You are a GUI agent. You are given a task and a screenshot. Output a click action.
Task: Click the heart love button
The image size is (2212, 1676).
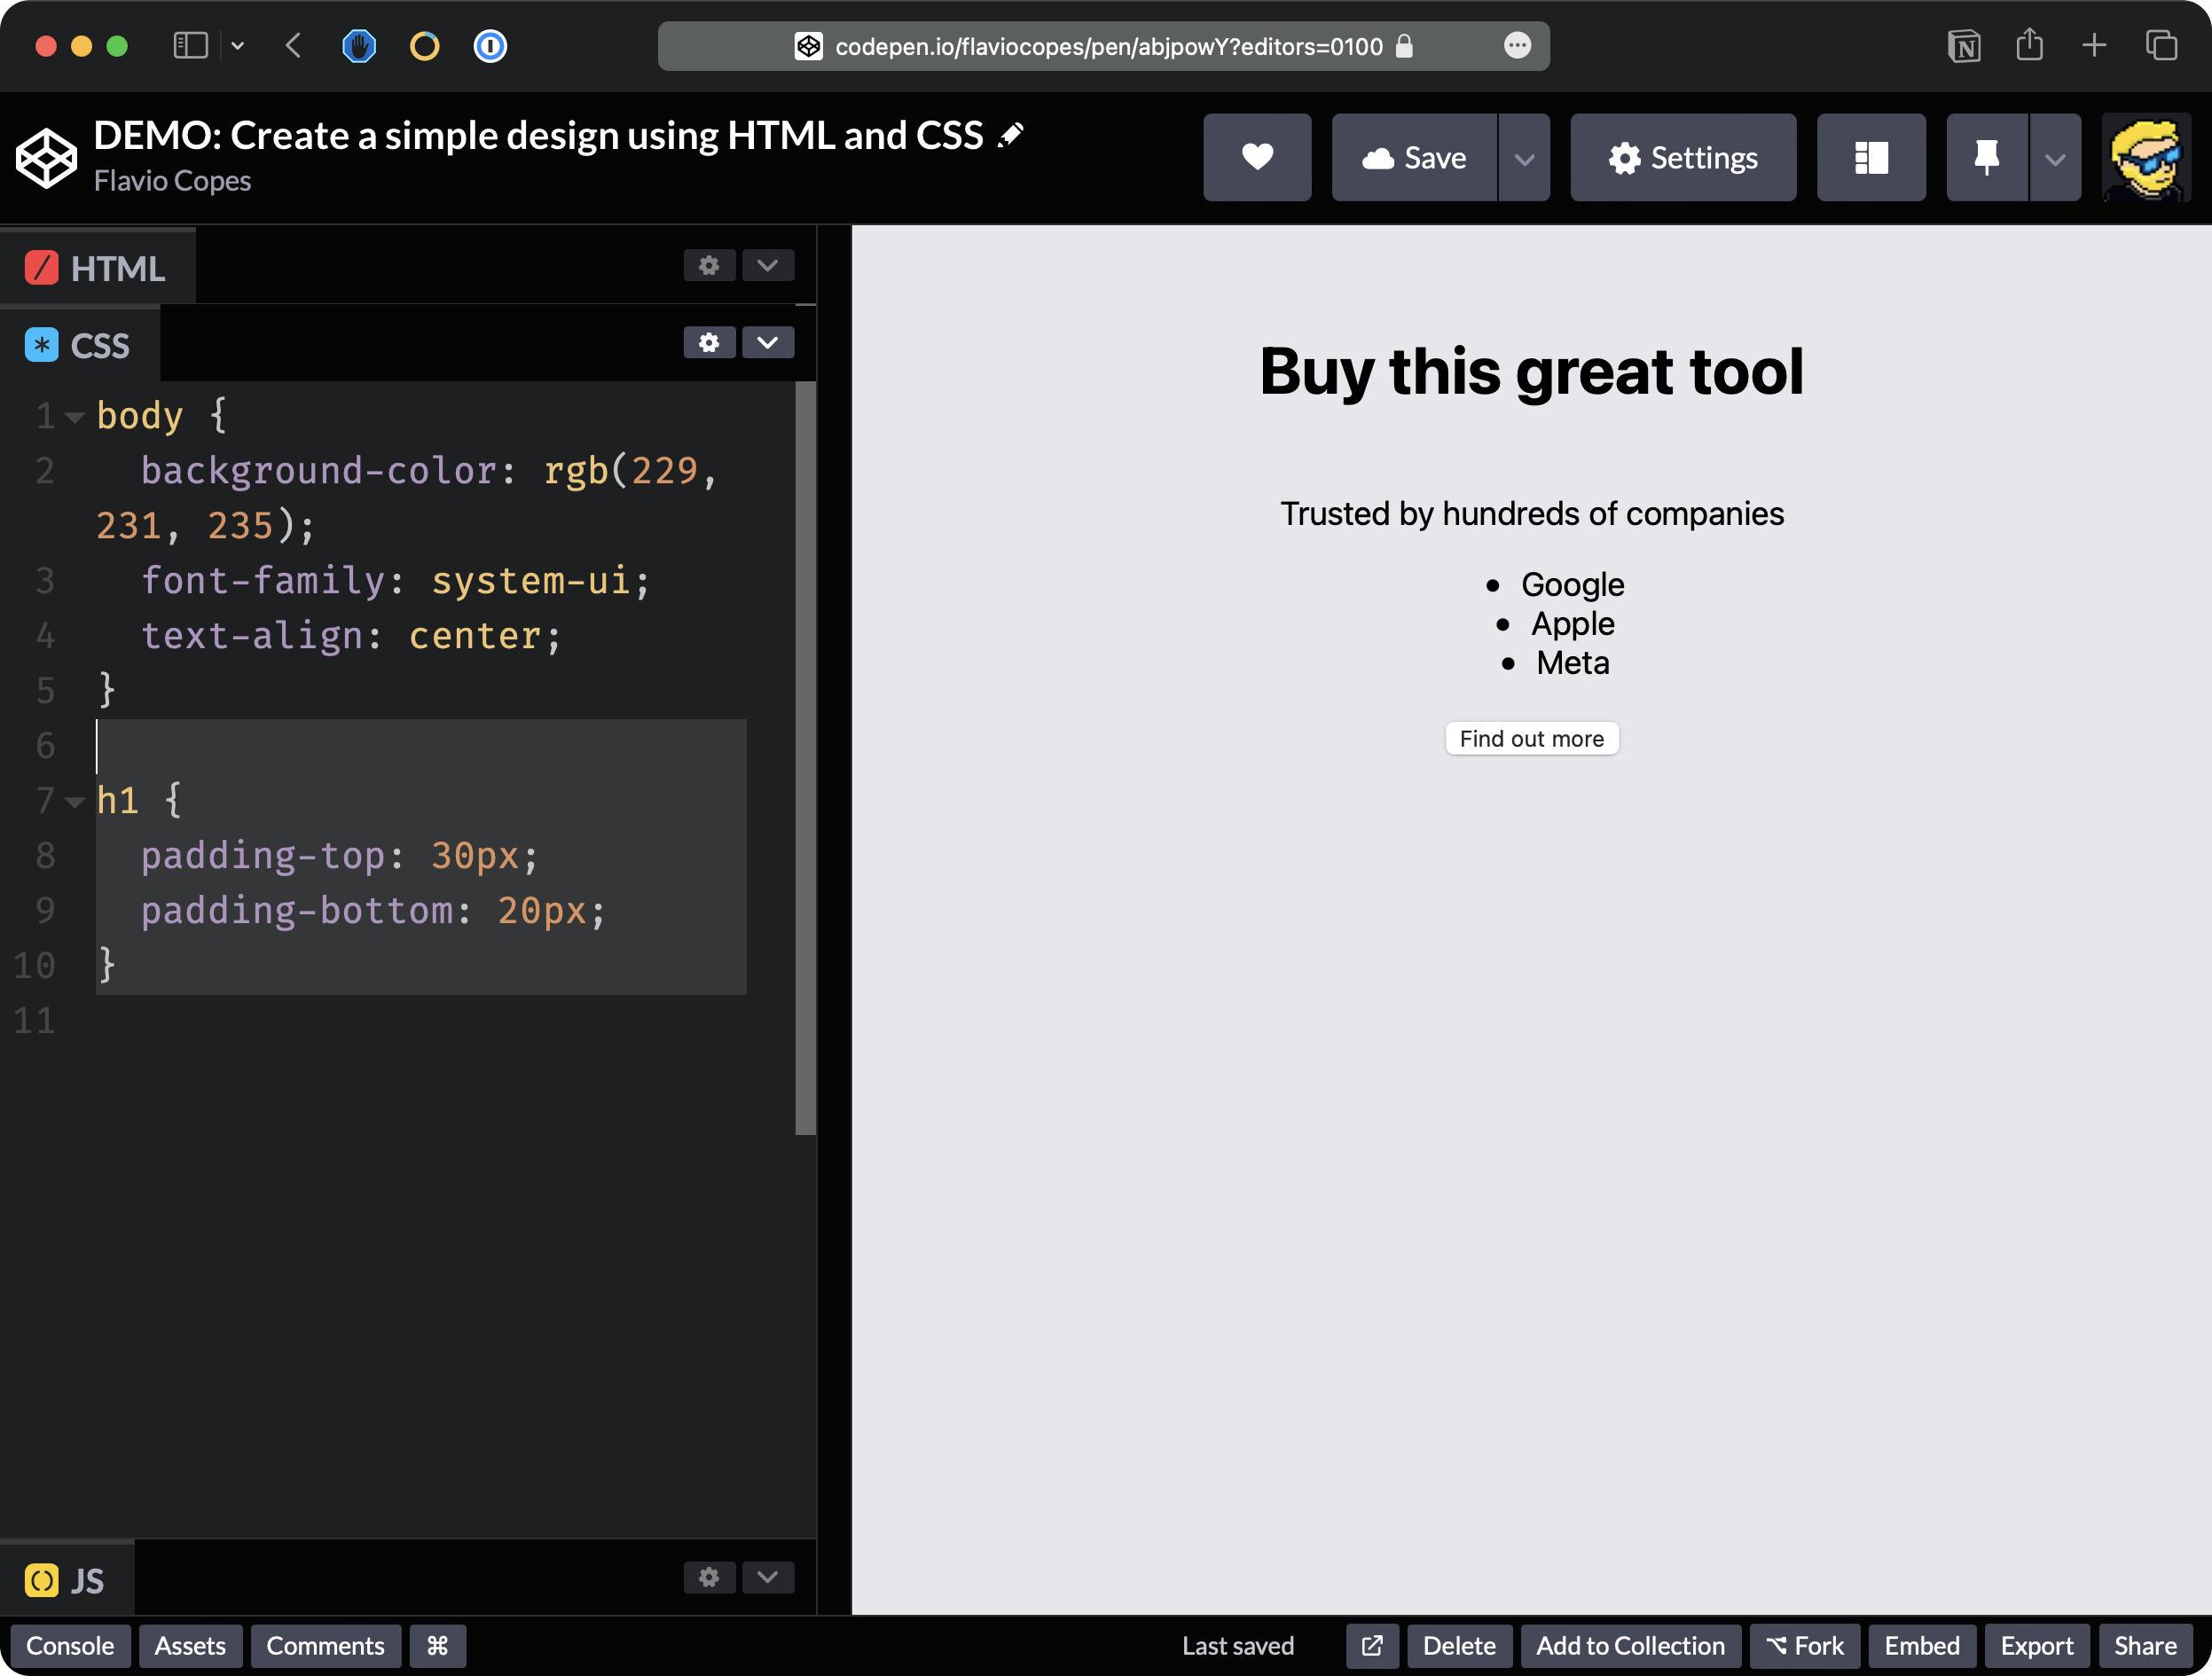click(1256, 157)
